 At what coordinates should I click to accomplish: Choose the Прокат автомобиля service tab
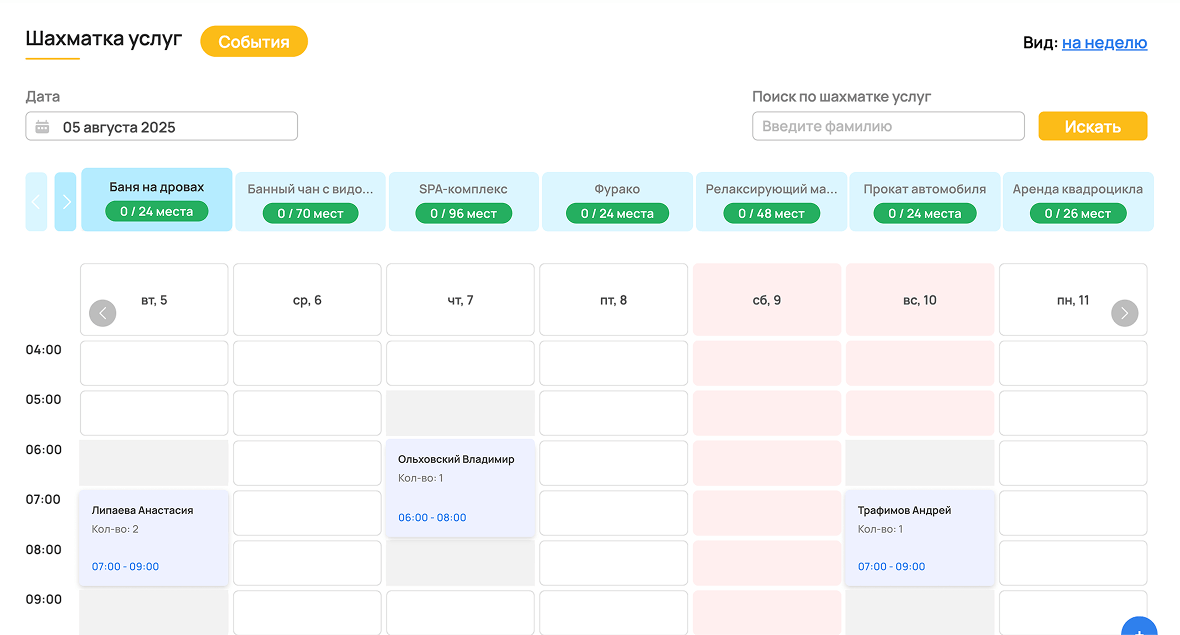coord(924,201)
